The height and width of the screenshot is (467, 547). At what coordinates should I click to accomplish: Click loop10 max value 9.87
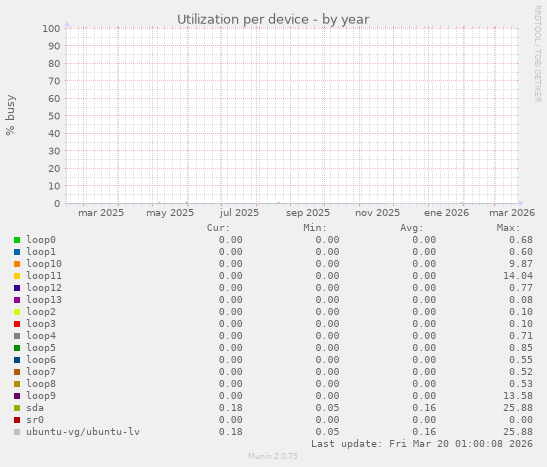tap(521, 264)
